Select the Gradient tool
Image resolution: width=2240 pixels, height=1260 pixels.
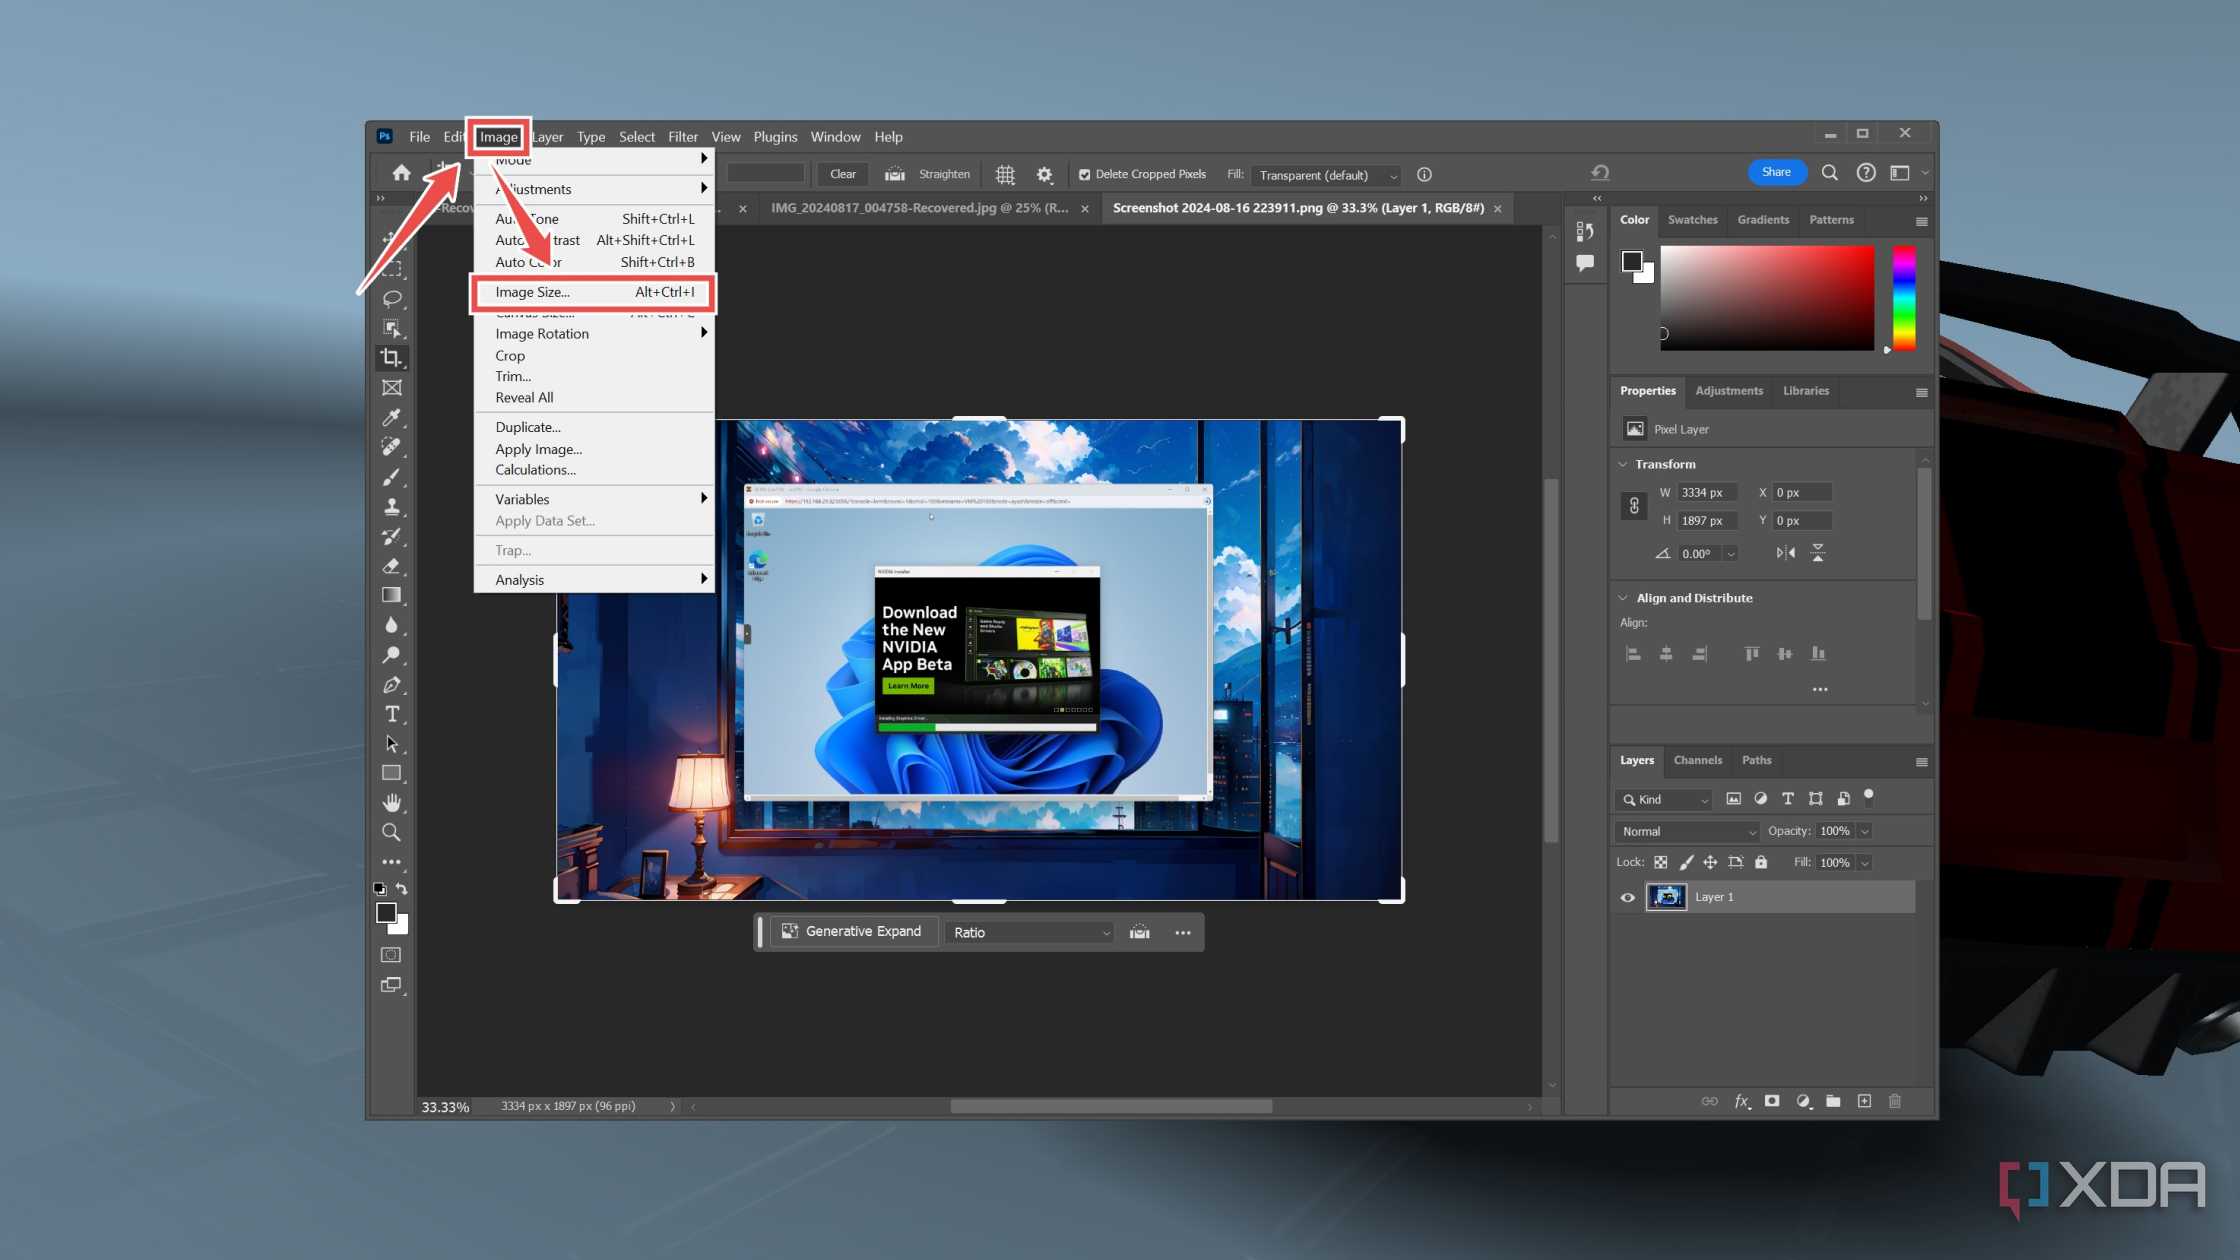[391, 595]
